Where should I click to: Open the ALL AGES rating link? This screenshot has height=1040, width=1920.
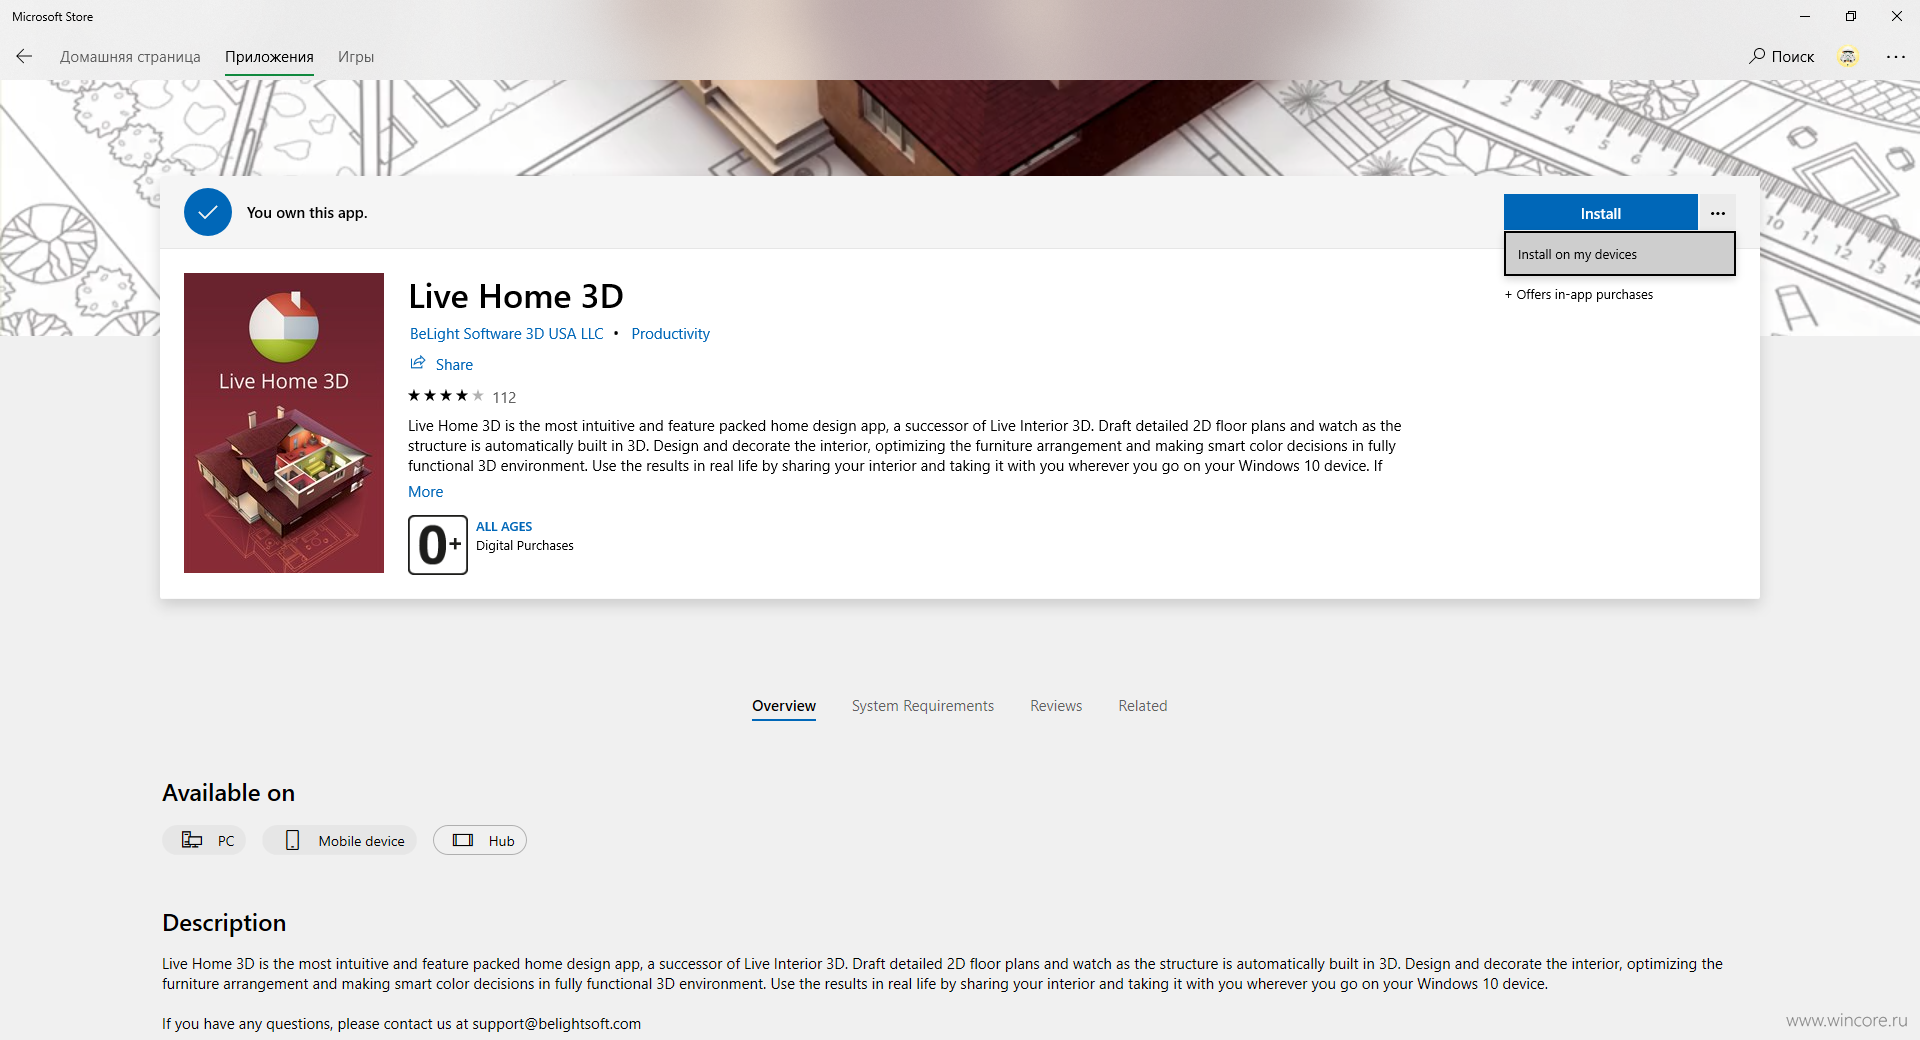pyautogui.click(x=504, y=527)
